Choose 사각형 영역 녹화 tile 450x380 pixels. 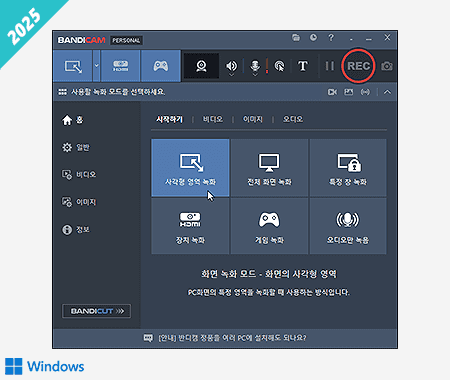190,168
